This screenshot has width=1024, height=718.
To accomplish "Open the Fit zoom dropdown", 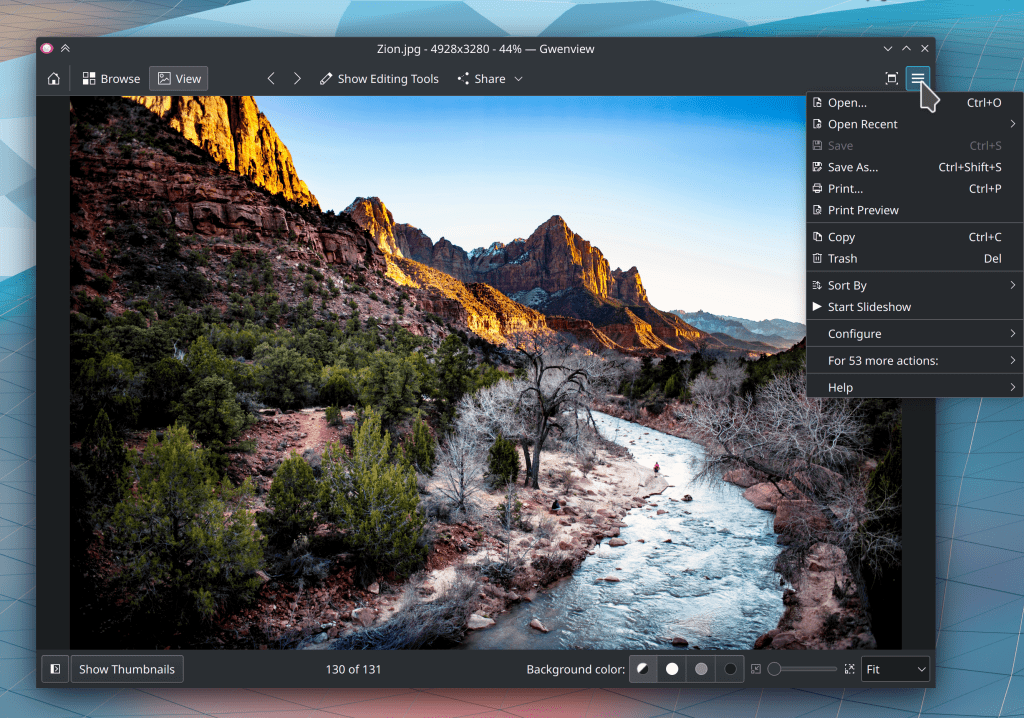I will pyautogui.click(x=895, y=669).
